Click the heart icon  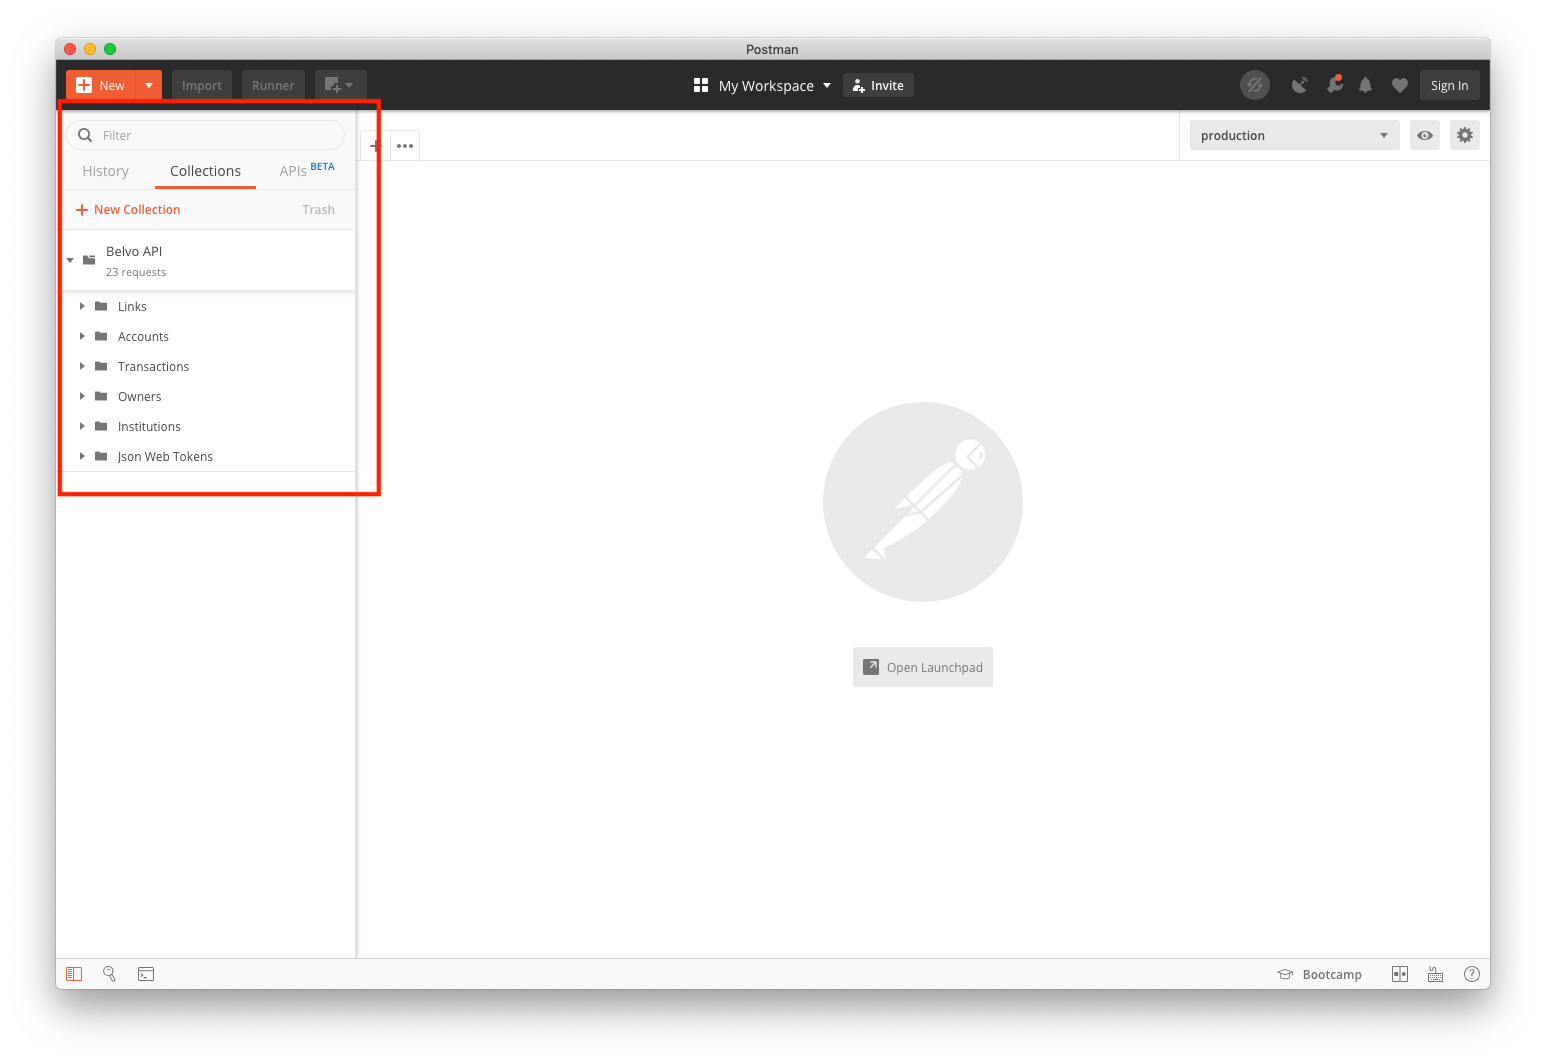[1400, 85]
